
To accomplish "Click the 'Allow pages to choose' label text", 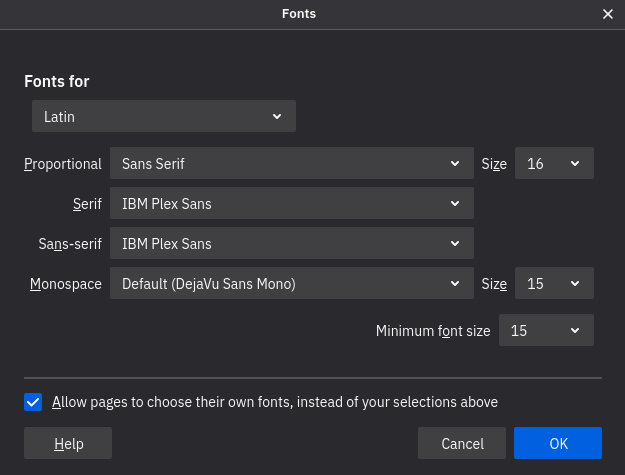I will click(275, 402).
